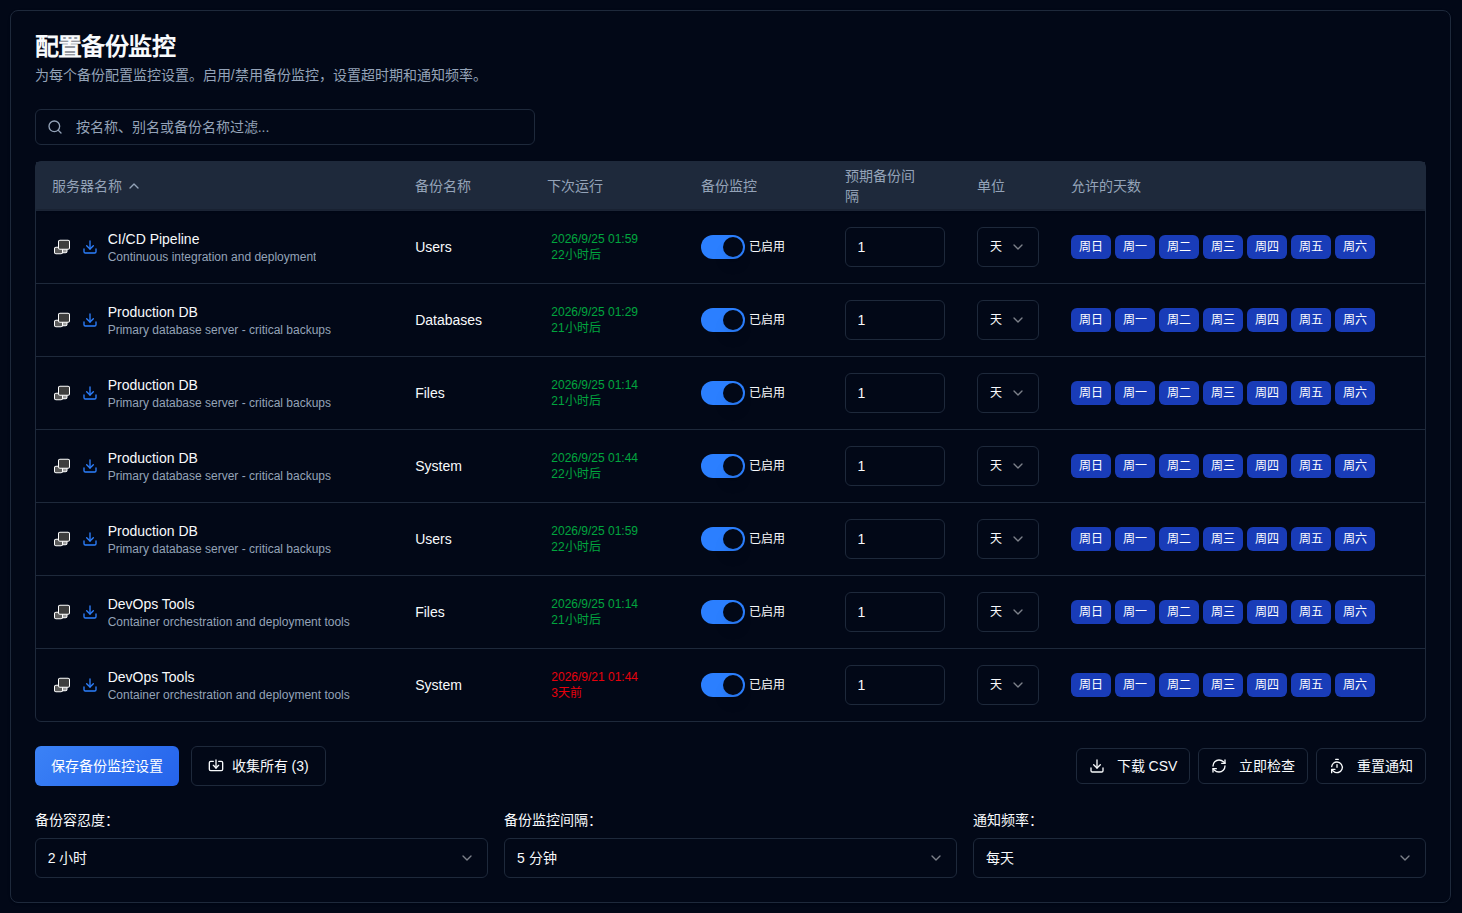The image size is (1462, 913).
Task: Click the 收集所有 (3) button
Action: pyautogui.click(x=258, y=766)
